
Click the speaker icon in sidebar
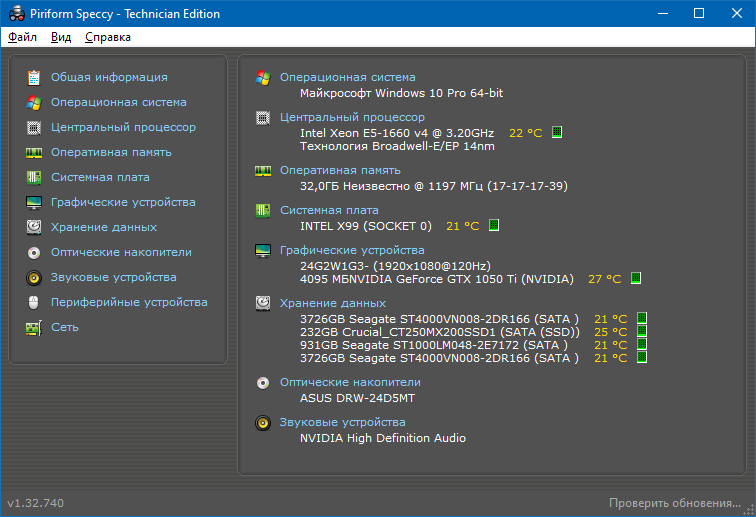pos(34,277)
